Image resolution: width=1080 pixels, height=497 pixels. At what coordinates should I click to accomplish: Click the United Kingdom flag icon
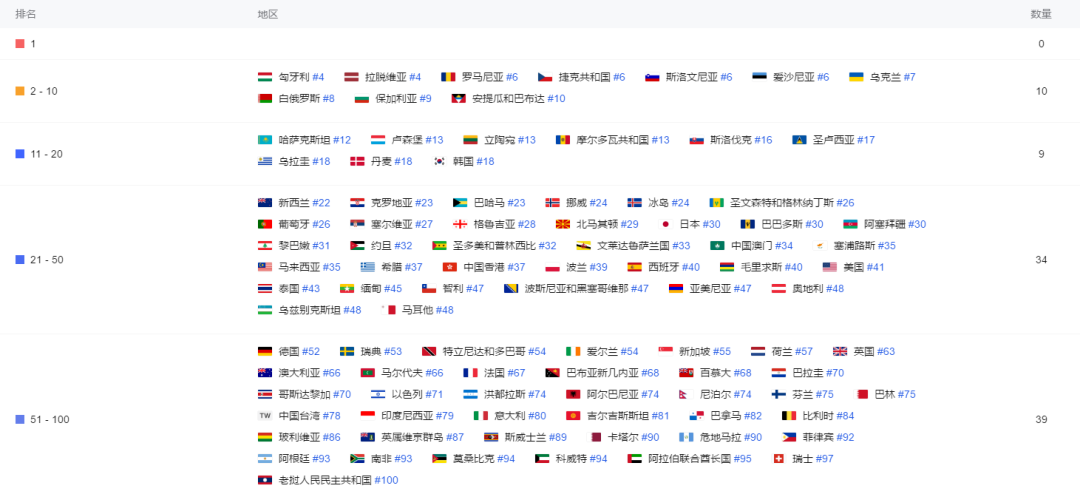click(840, 351)
